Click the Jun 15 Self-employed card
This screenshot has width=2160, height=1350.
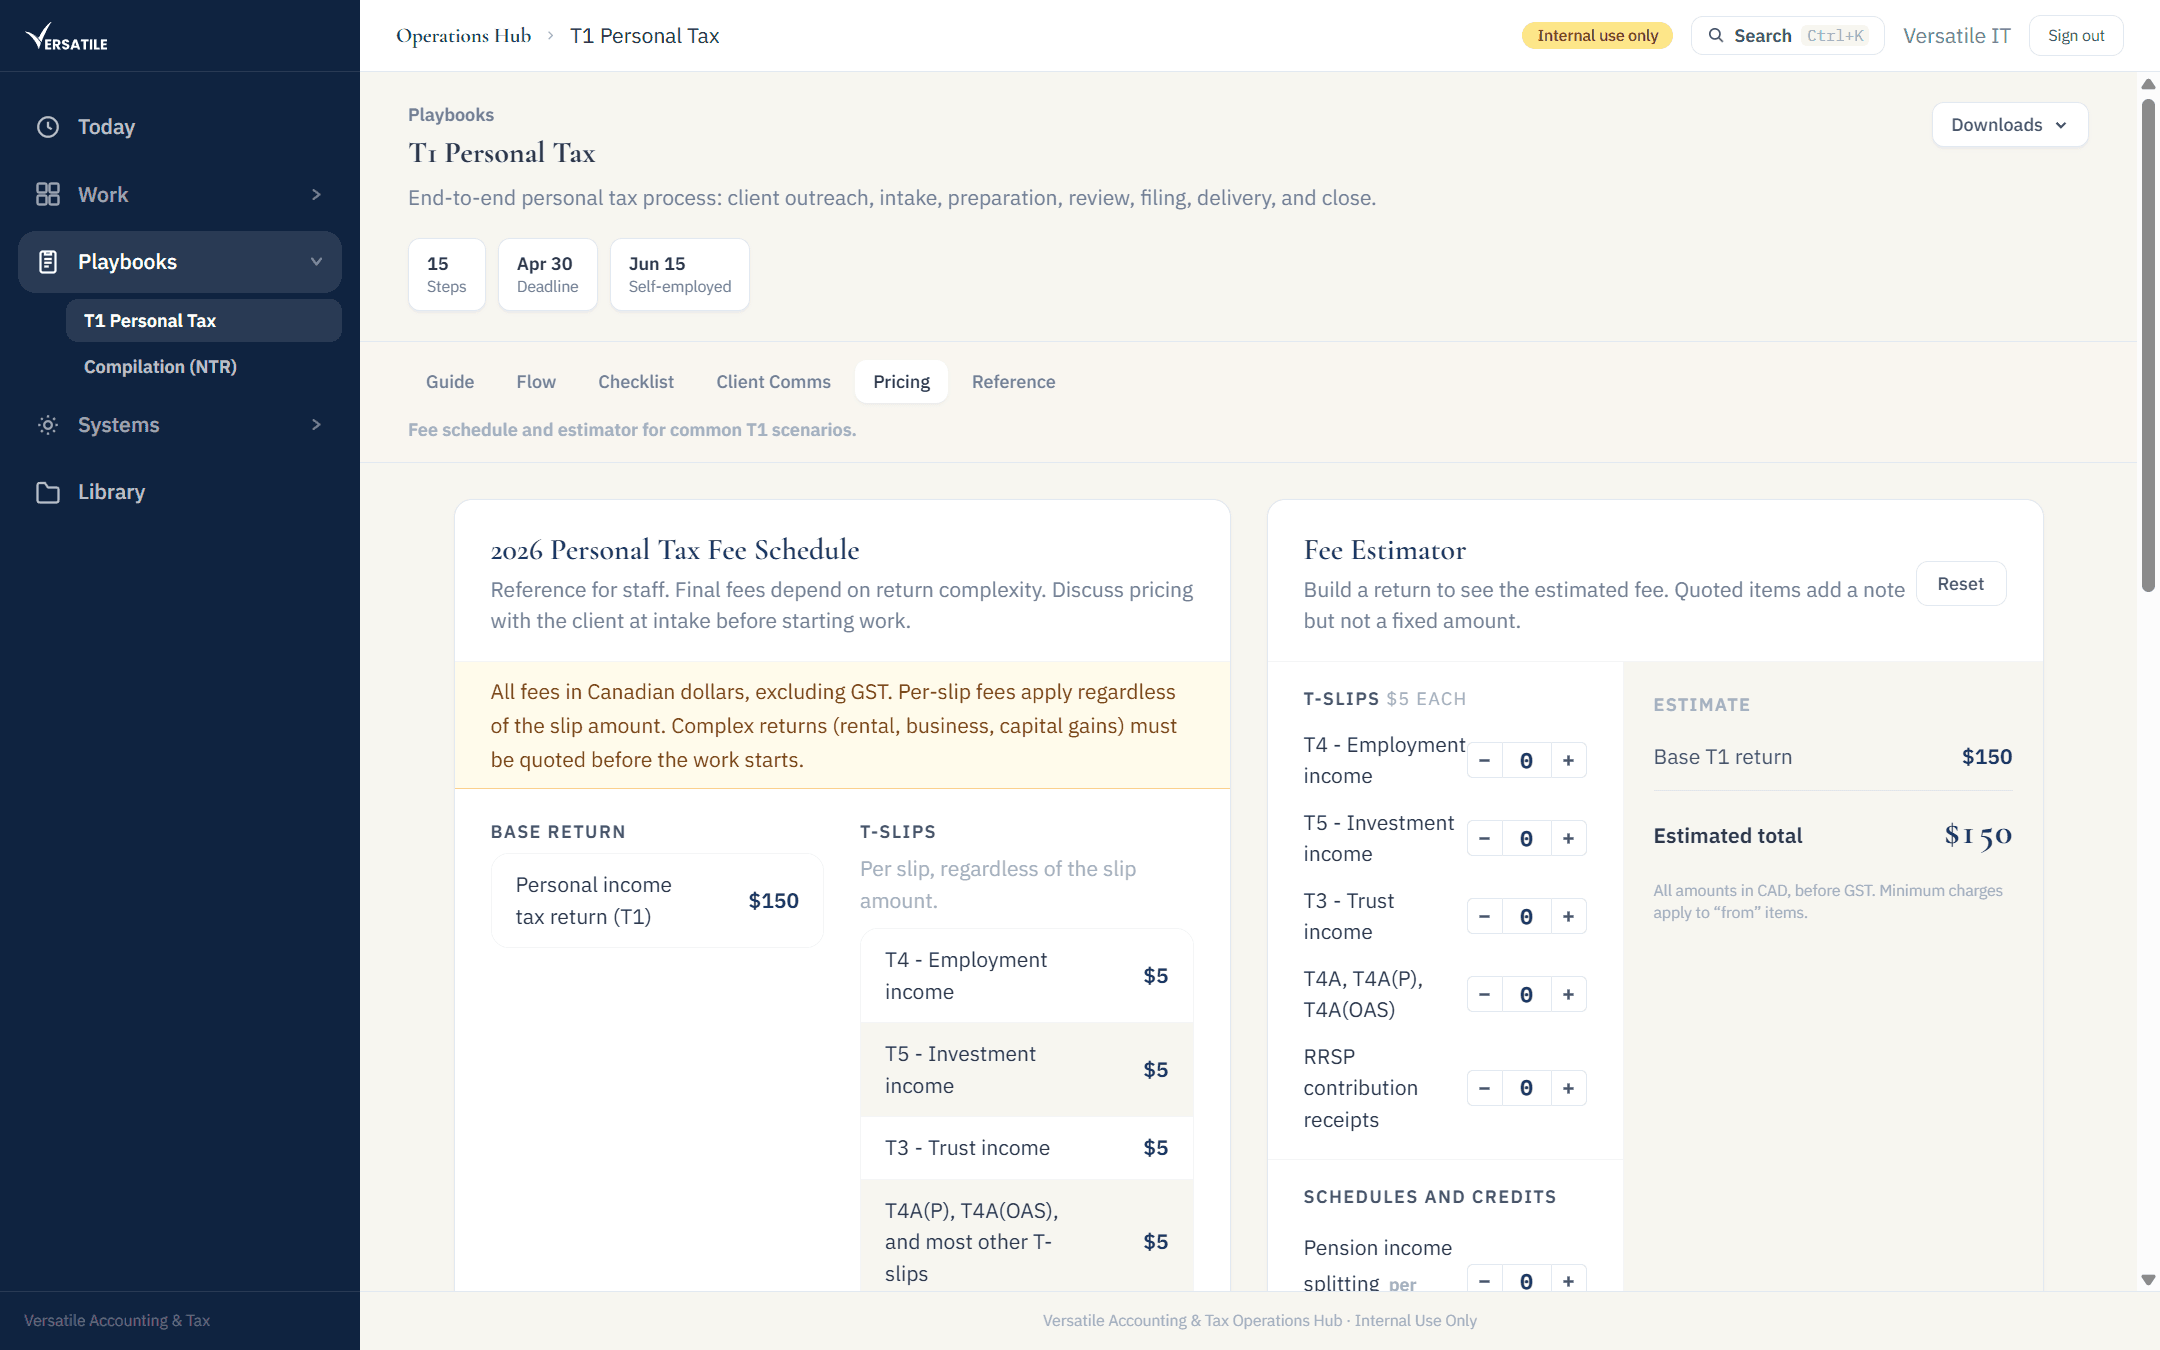click(679, 275)
